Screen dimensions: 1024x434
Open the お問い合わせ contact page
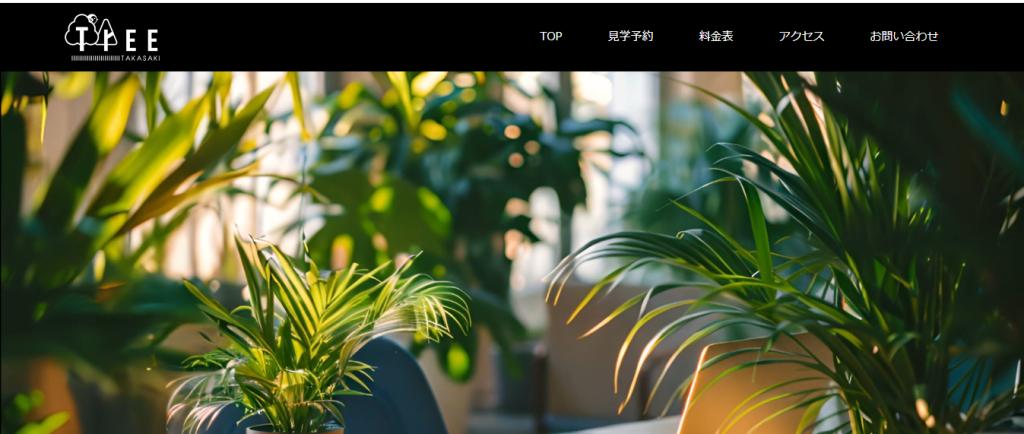[x=904, y=37]
